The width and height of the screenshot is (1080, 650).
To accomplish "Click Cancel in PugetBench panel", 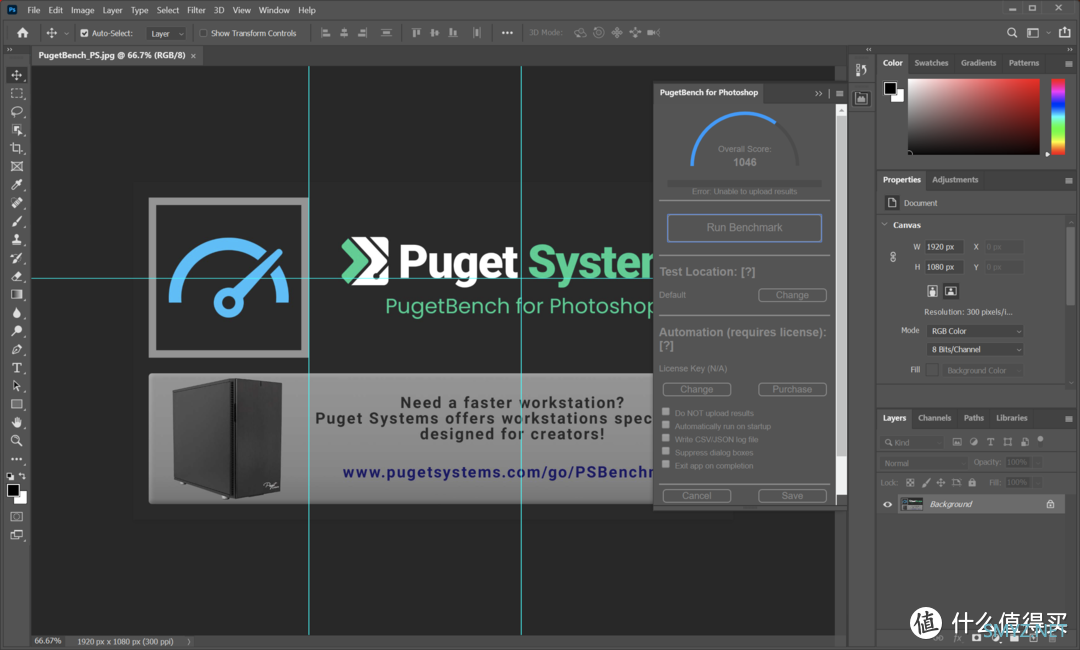I will [696, 496].
